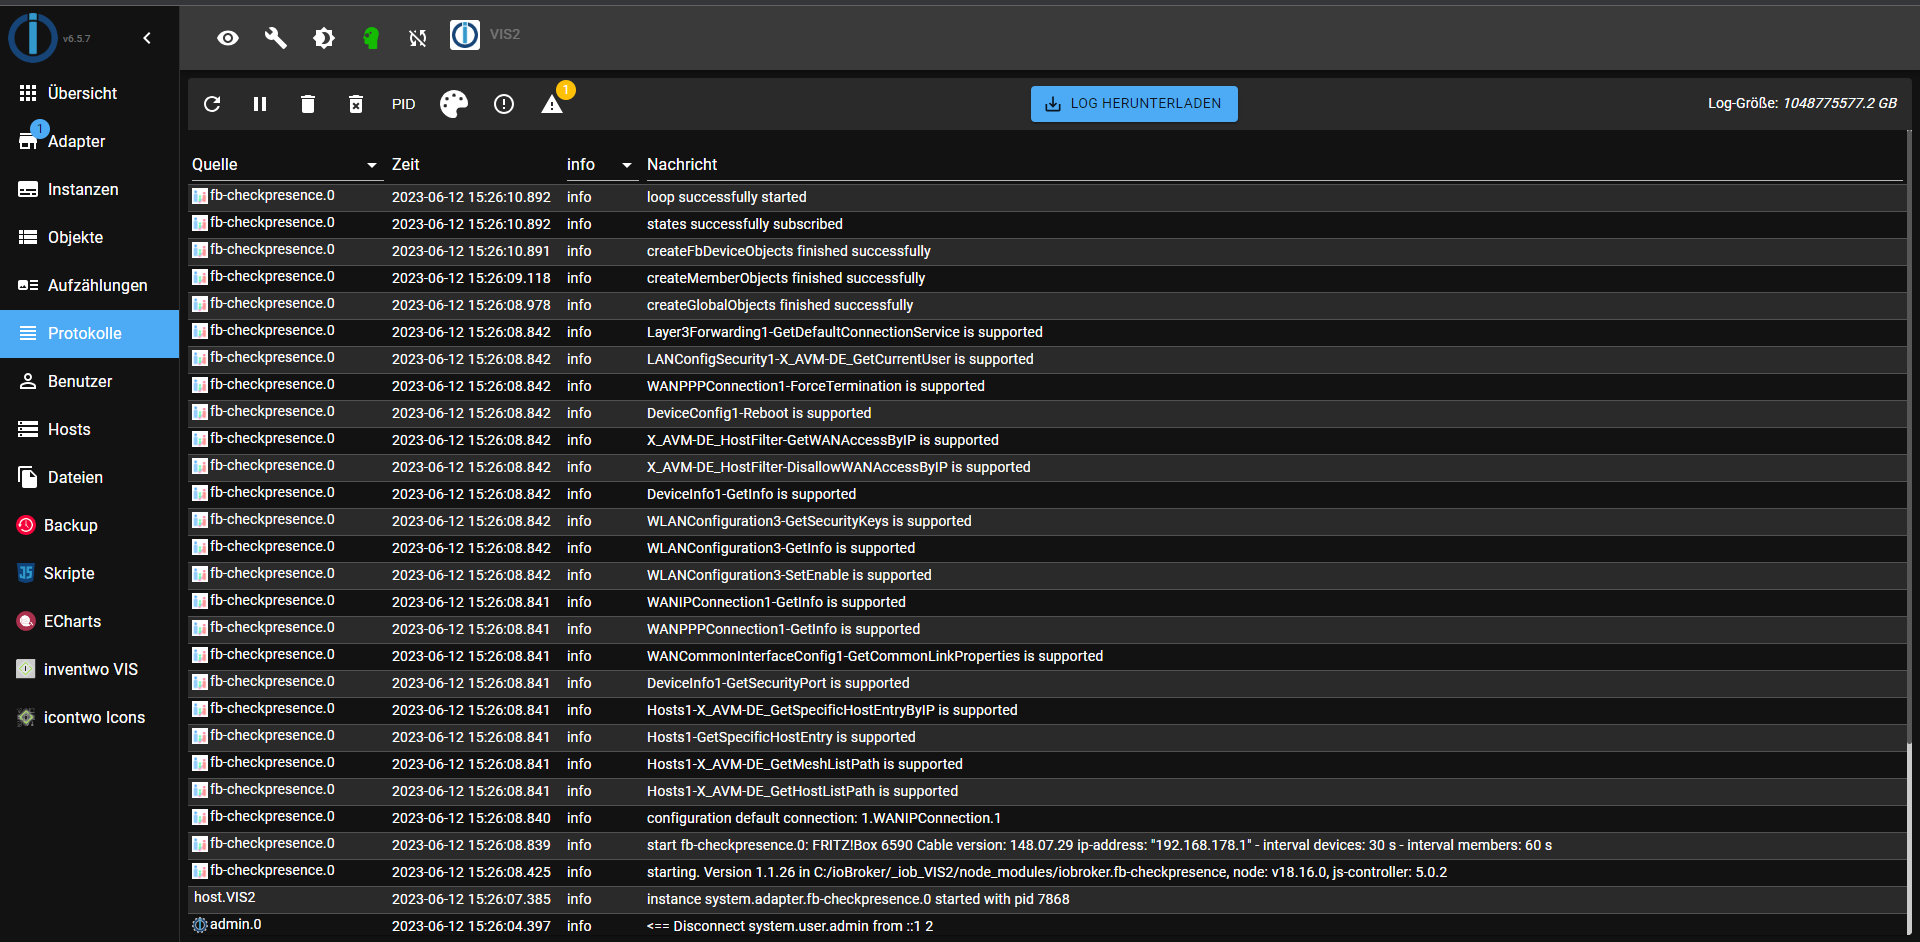Click the Log-Größe size value
1920x942 pixels.
coord(1840,103)
